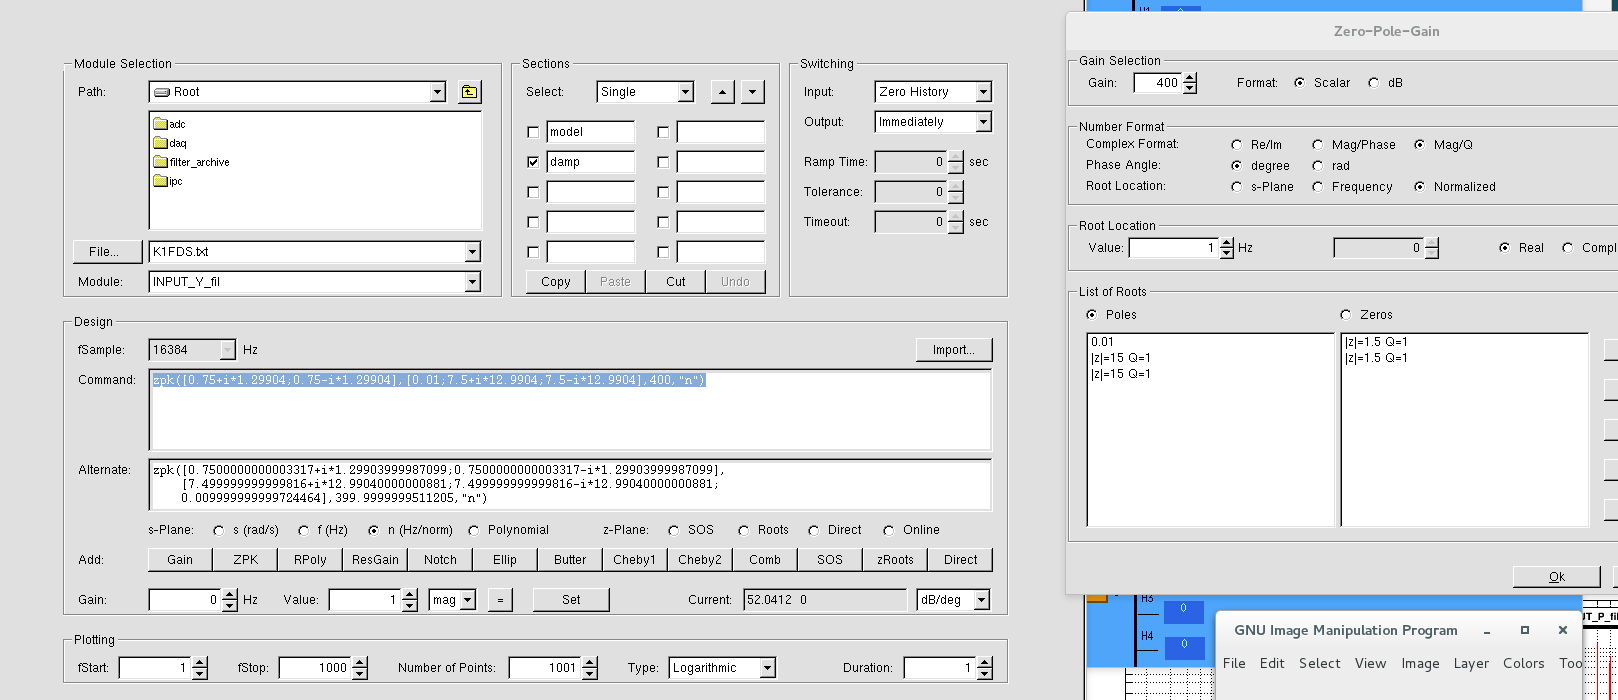1618x700 pixels.
Task: Select the Polynomial radio button
Action: coord(474,530)
